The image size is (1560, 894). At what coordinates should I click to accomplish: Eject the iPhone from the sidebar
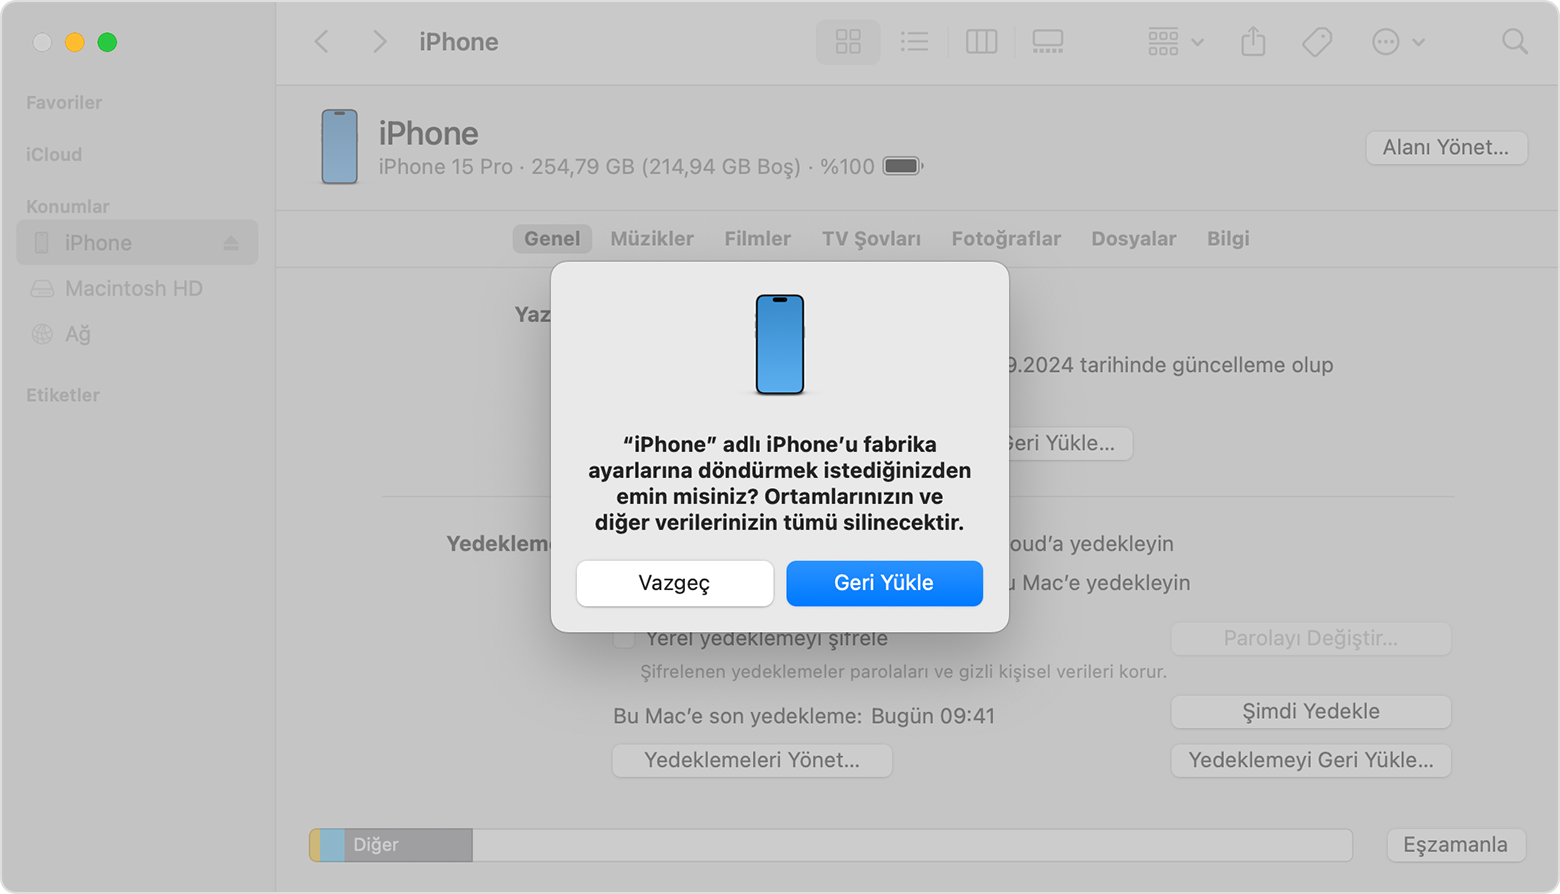tap(231, 243)
